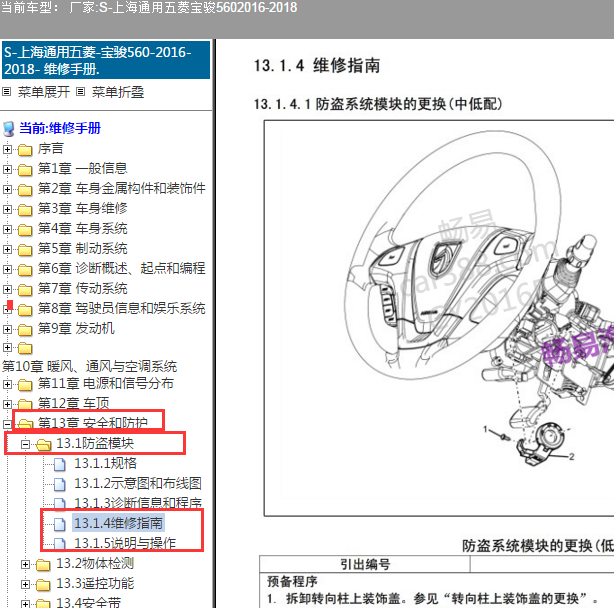This screenshot has width=614, height=608.
Task: Click the 菜单折叠 square icon
Action: (80, 92)
